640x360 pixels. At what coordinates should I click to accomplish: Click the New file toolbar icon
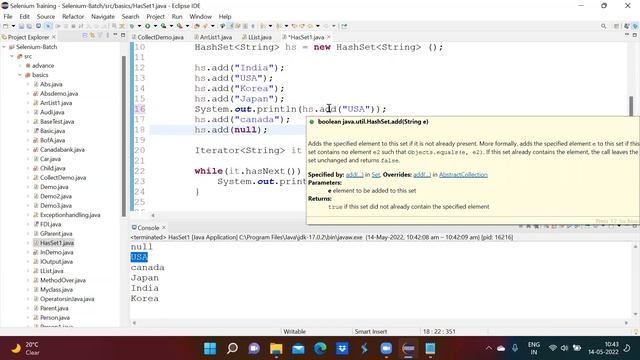tap(6, 26)
